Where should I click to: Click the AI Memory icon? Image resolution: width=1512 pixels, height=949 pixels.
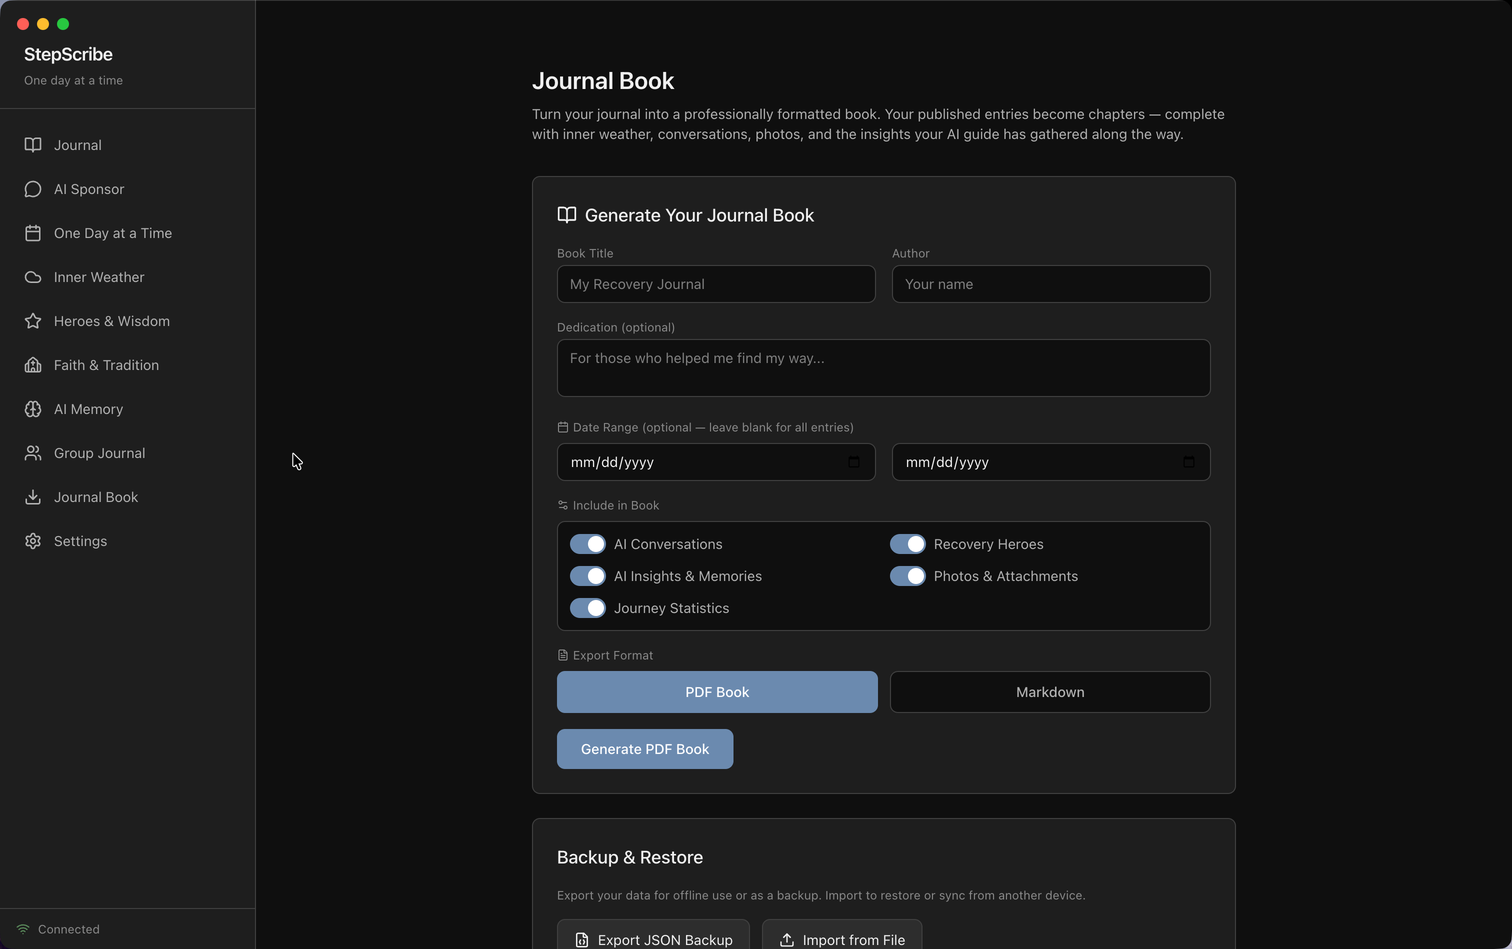(x=32, y=409)
